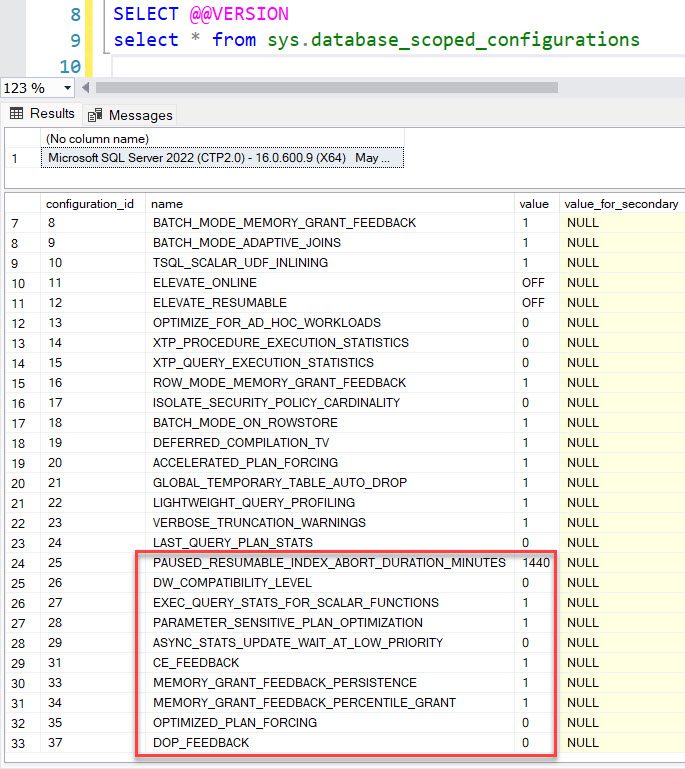Click NULL value_for_secondary for CE_FEEDBACK row
Viewport: 685px width, 769px height.
pos(622,663)
